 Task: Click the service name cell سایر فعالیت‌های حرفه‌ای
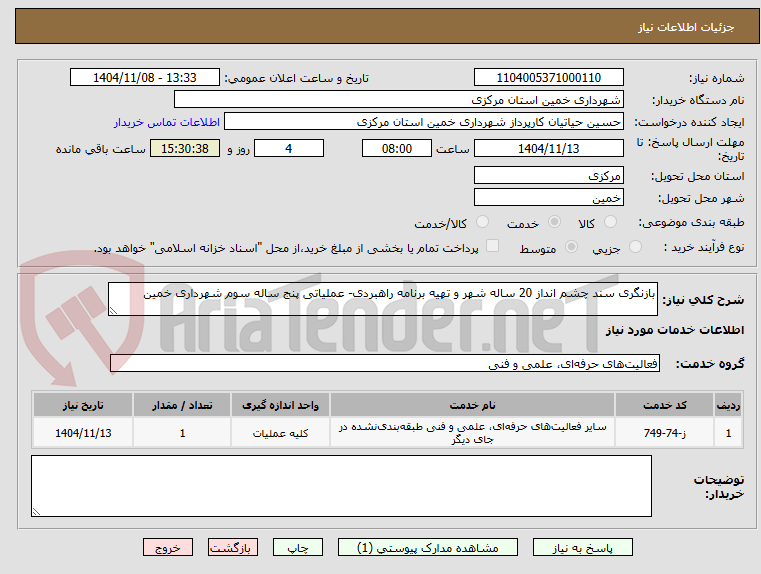click(x=472, y=433)
